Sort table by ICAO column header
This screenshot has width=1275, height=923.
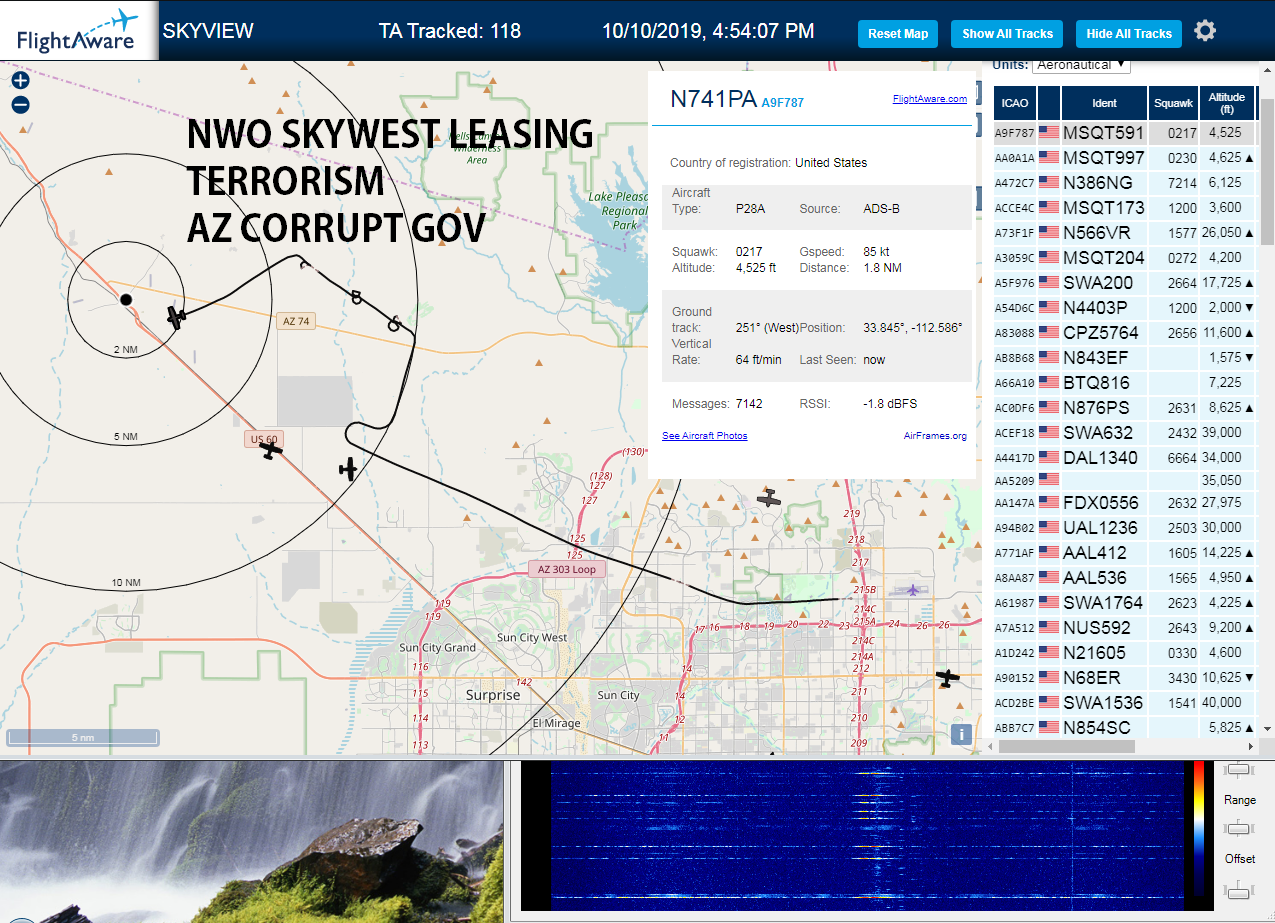tap(1015, 103)
